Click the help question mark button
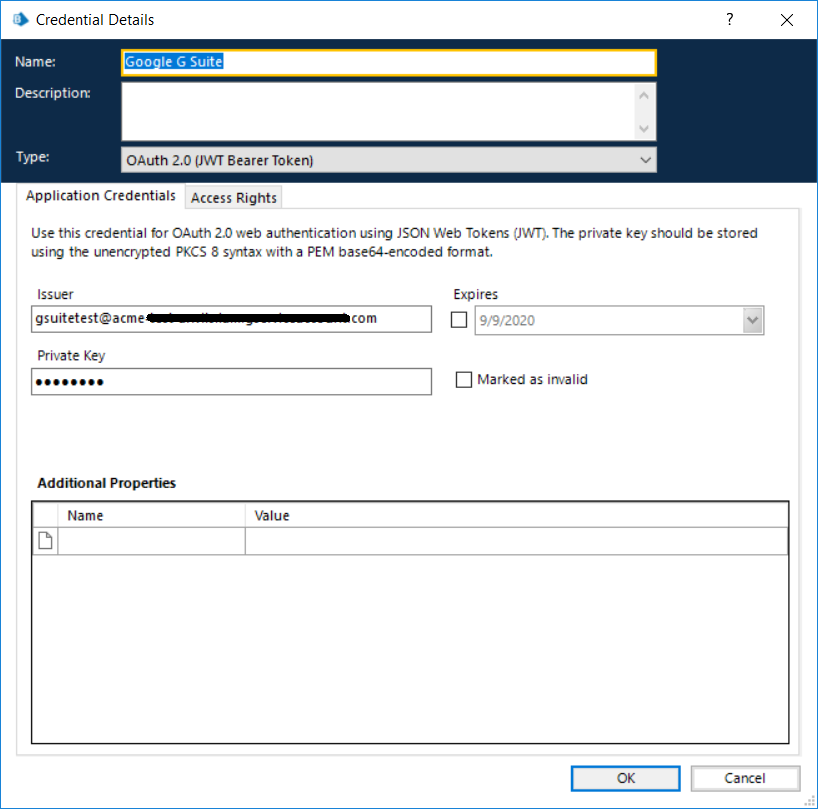Viewport: 818px width, 809px height. pyautogui.click(x=731, y=19)
